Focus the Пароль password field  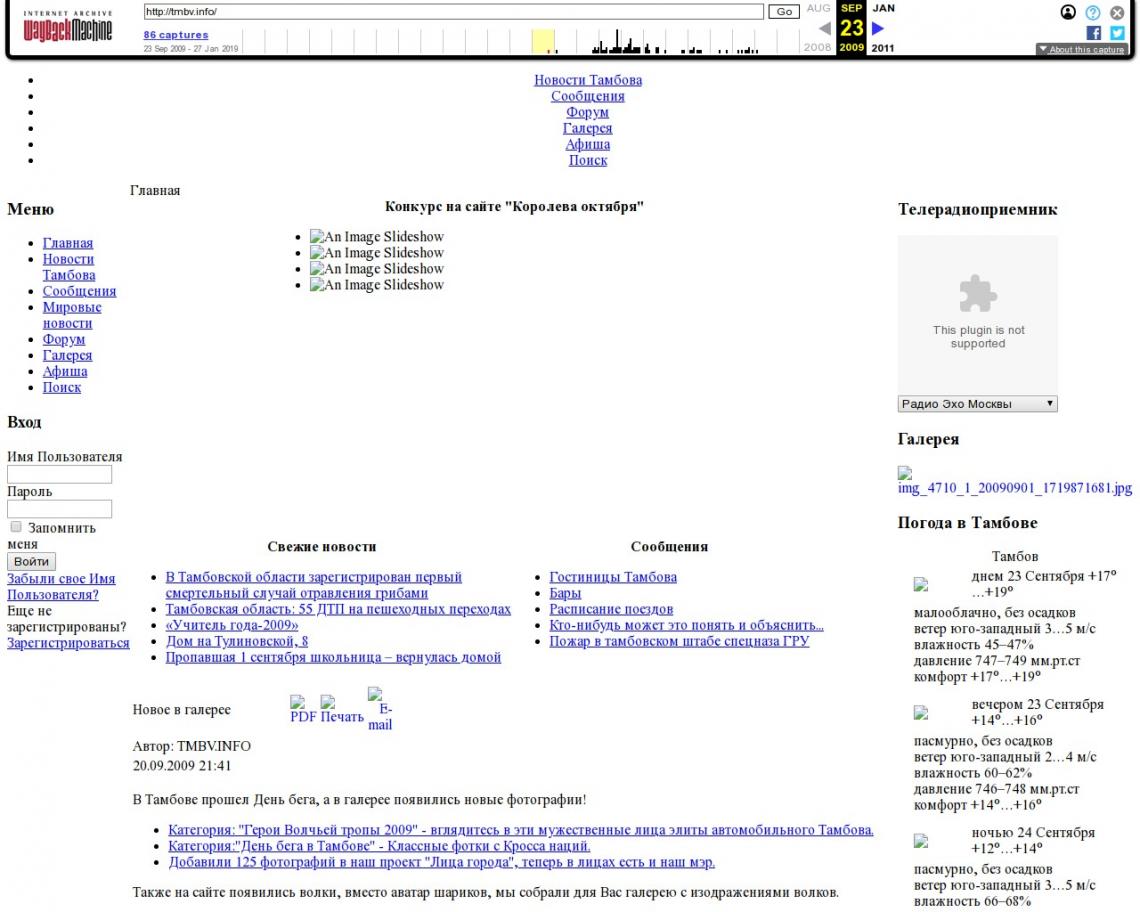click(x=60, y=509)
